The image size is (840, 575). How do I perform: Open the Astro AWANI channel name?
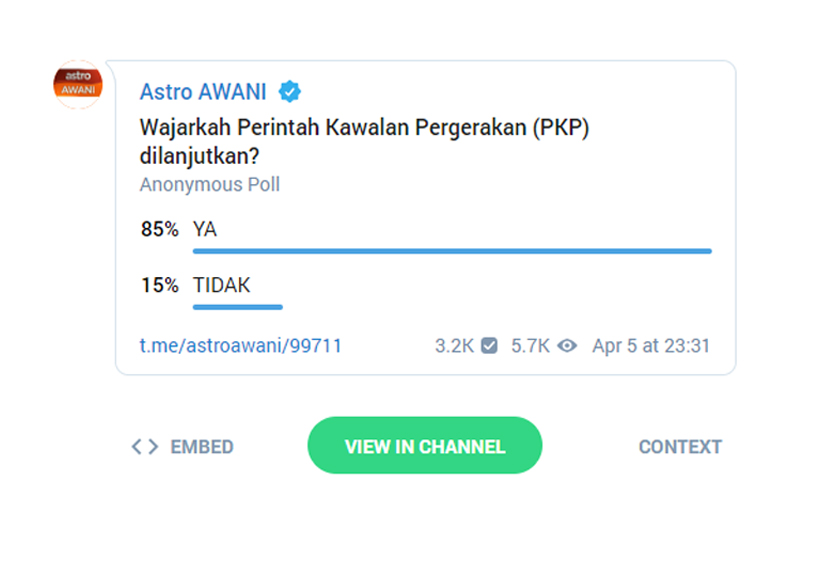[203, 92]
